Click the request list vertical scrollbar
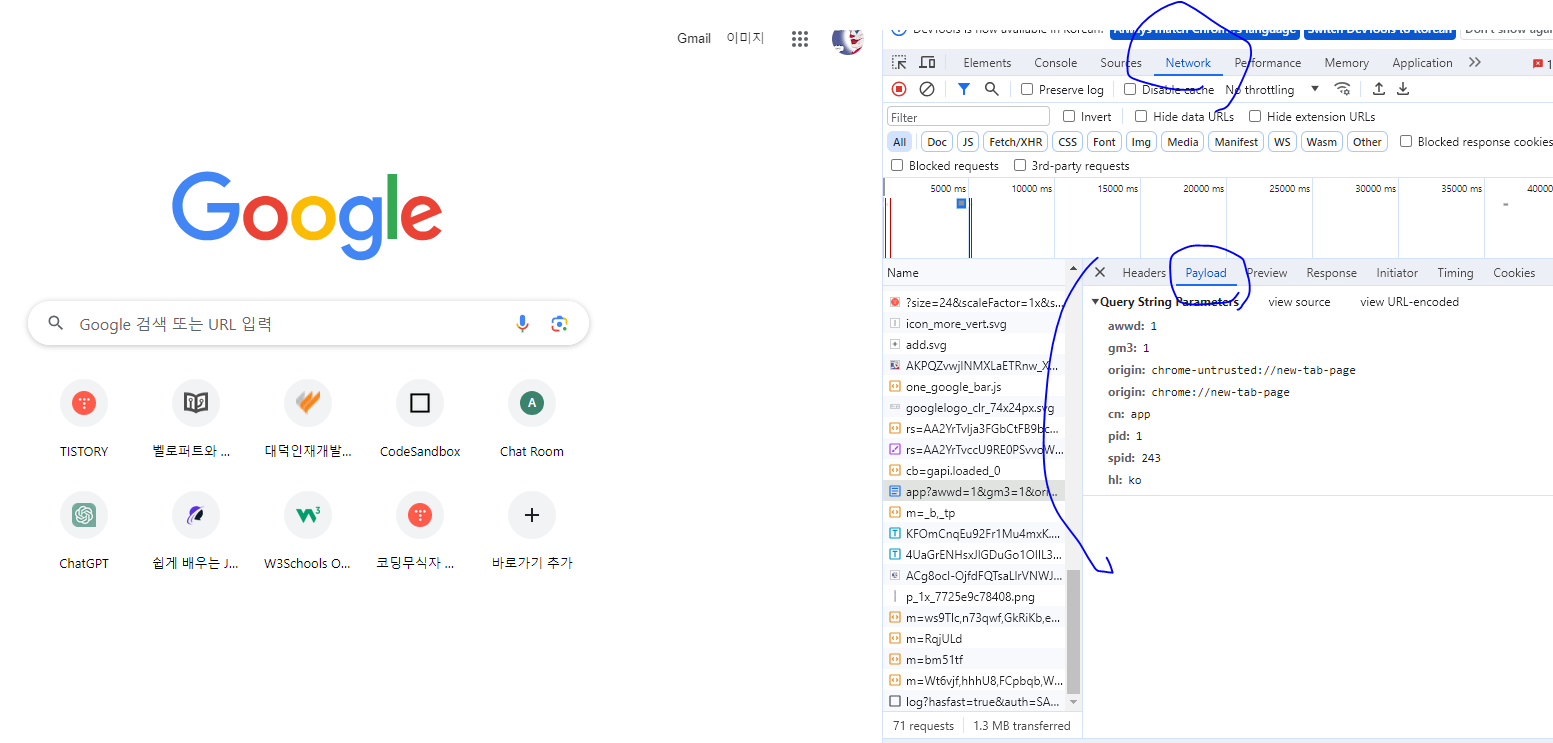 click(1073, 630)
